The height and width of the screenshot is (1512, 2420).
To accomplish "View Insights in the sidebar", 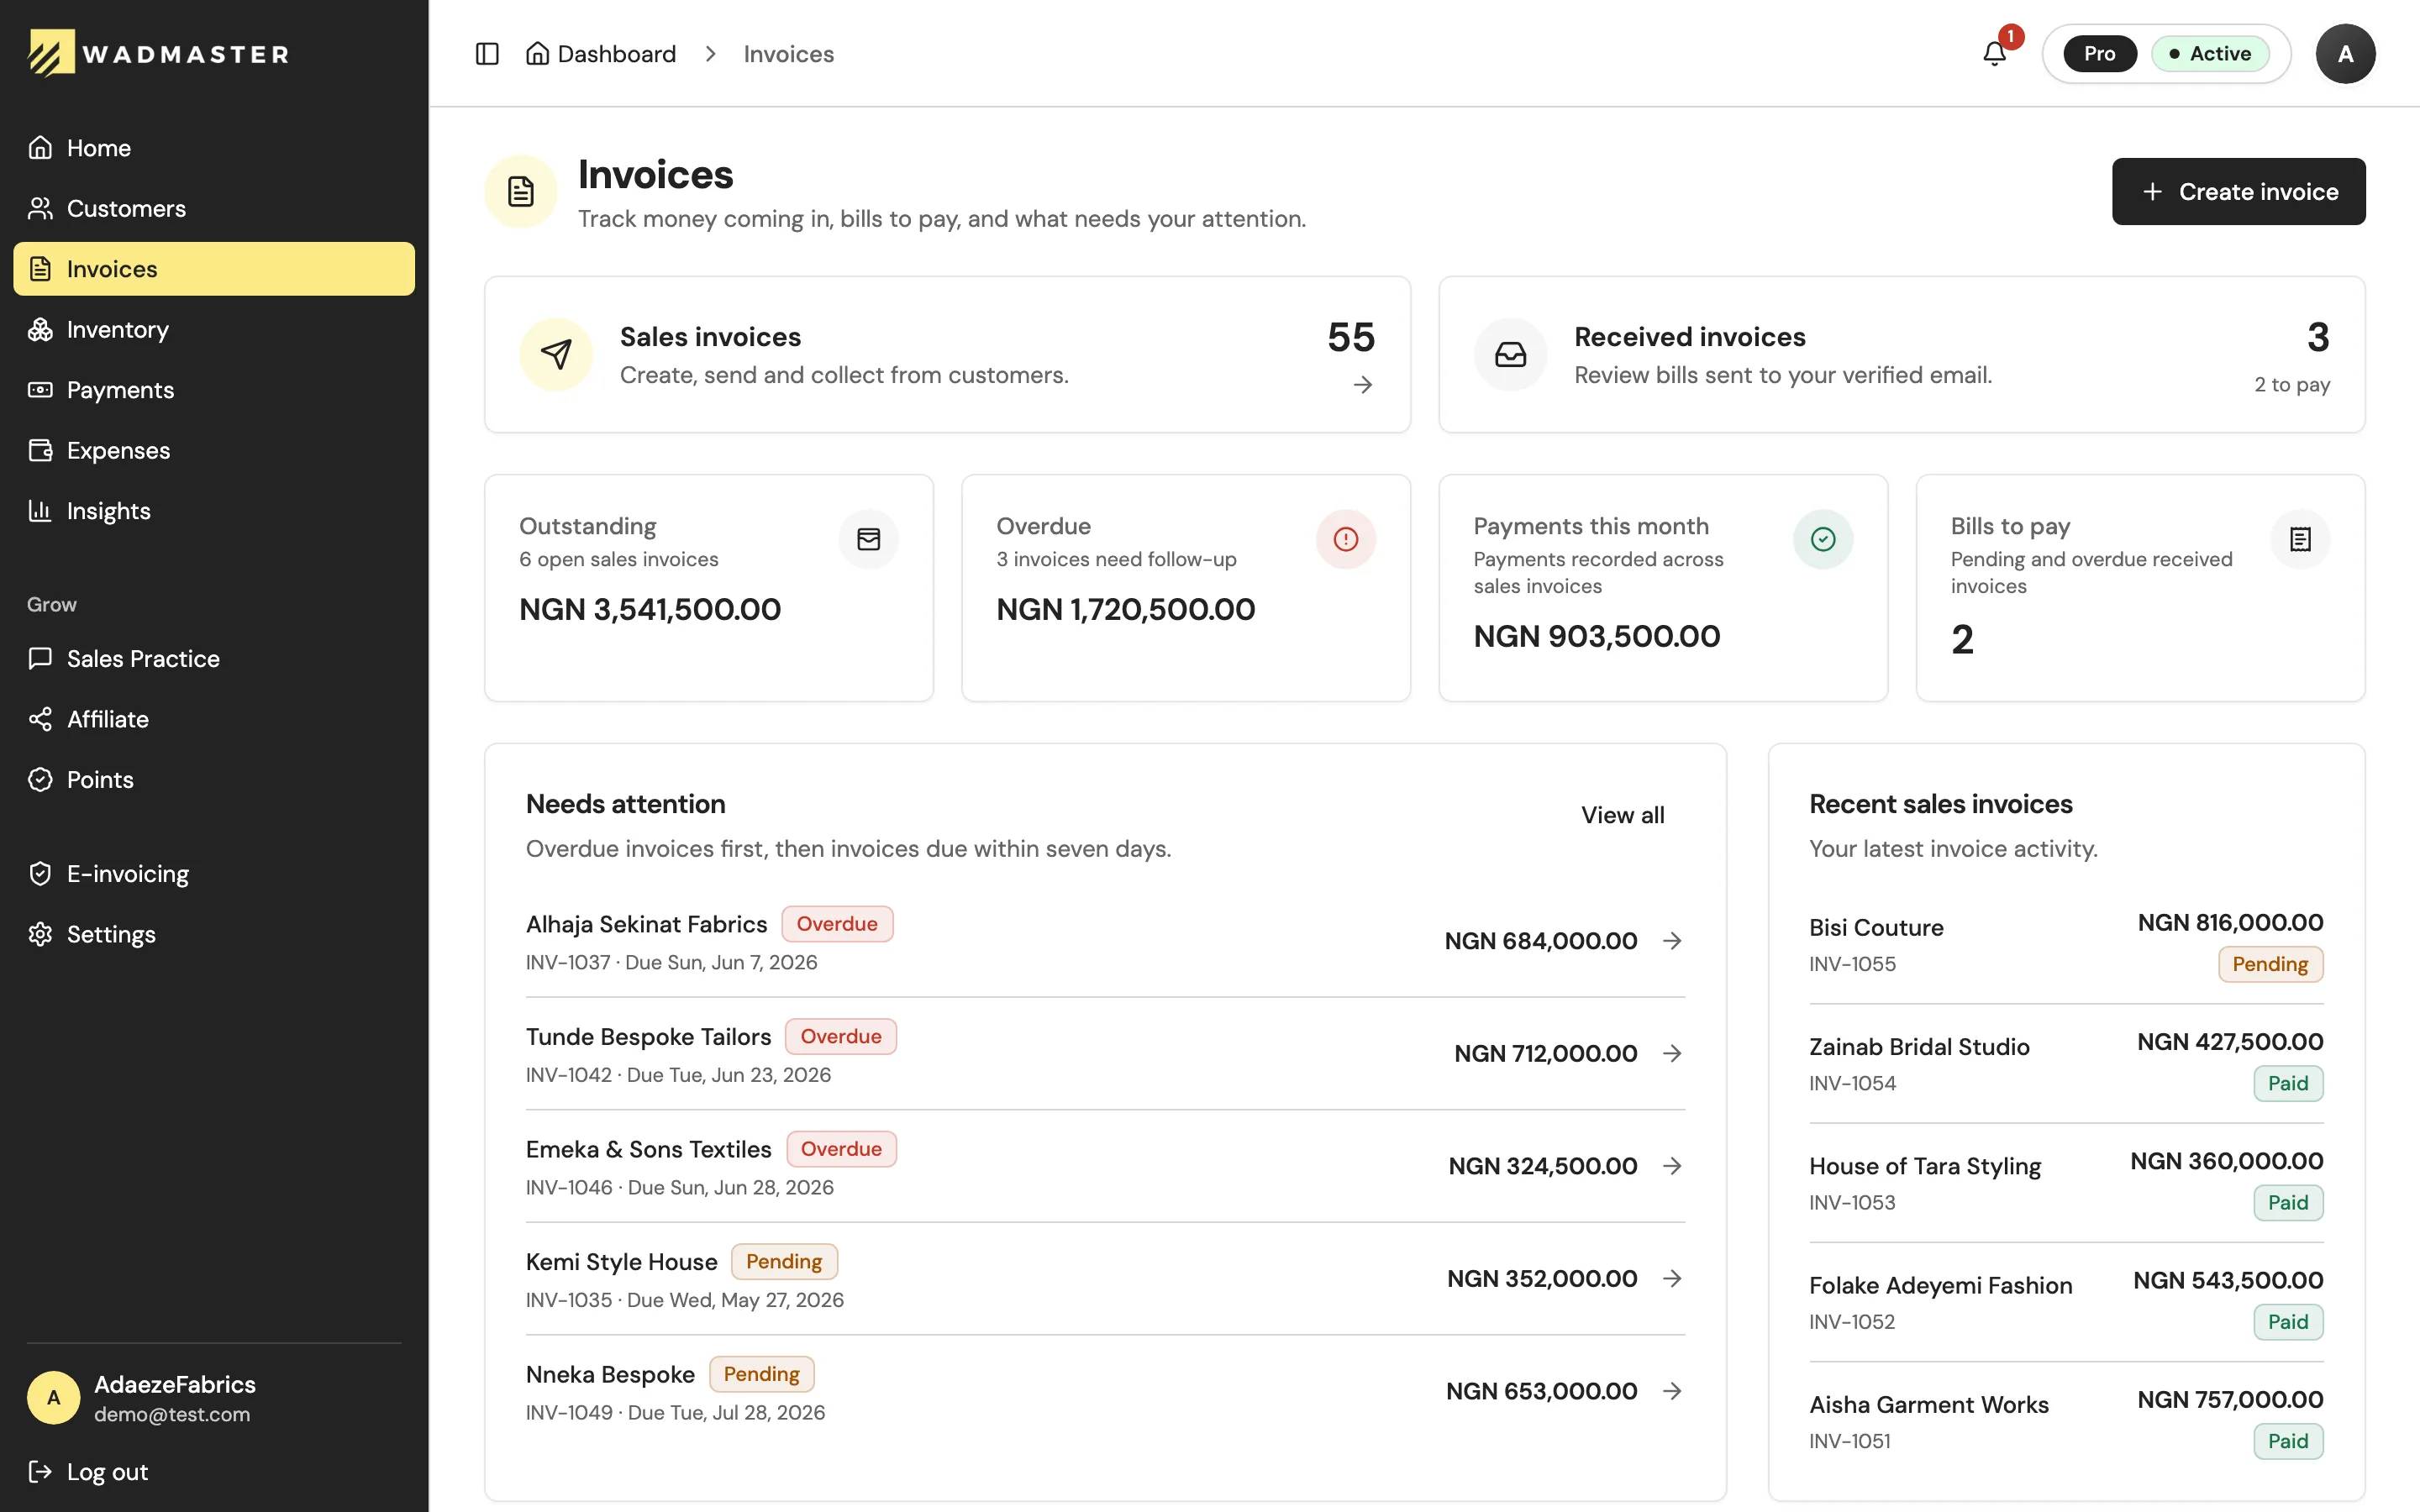I will tap(214, 511).
